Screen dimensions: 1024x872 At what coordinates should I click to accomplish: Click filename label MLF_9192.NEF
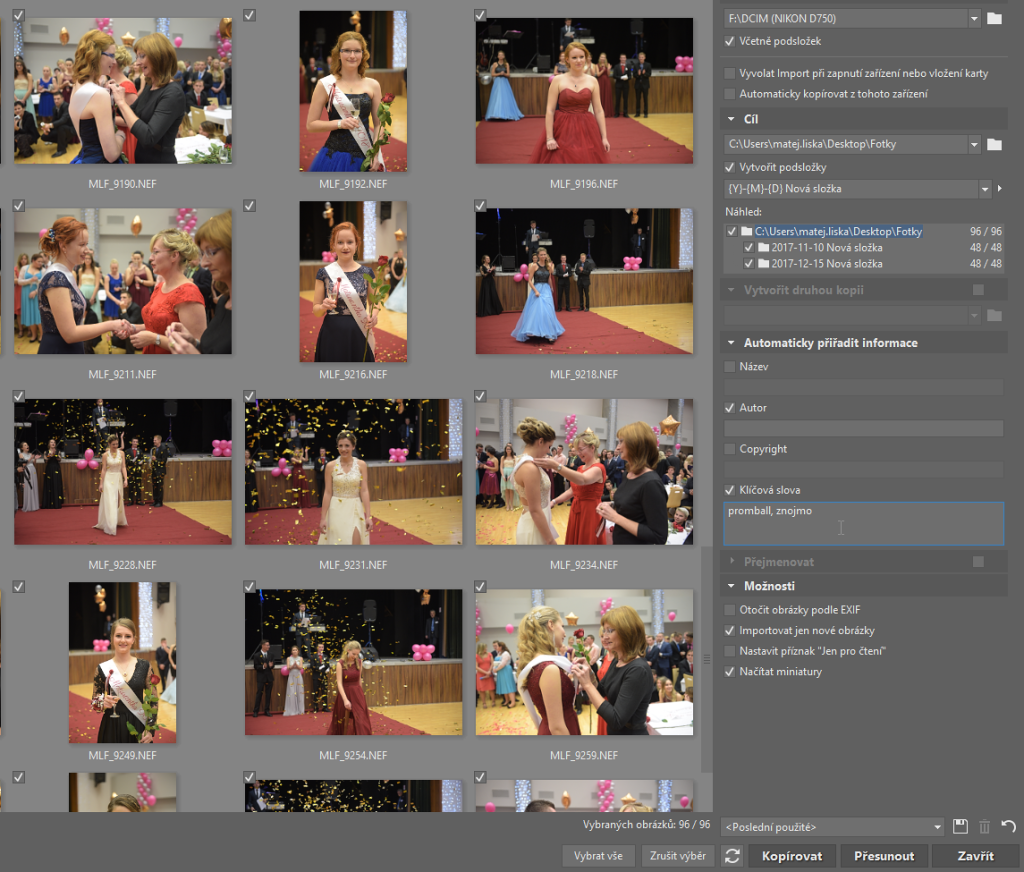coord(353,184)
